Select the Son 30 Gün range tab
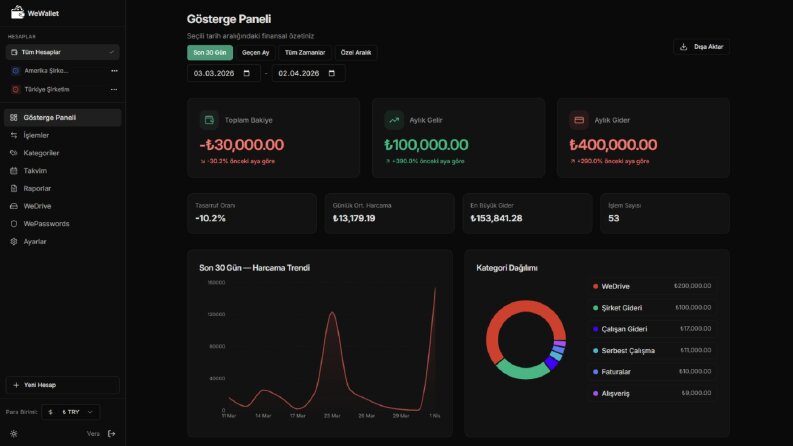The width and height of the screenshot is (793, 446). (210, 53)
